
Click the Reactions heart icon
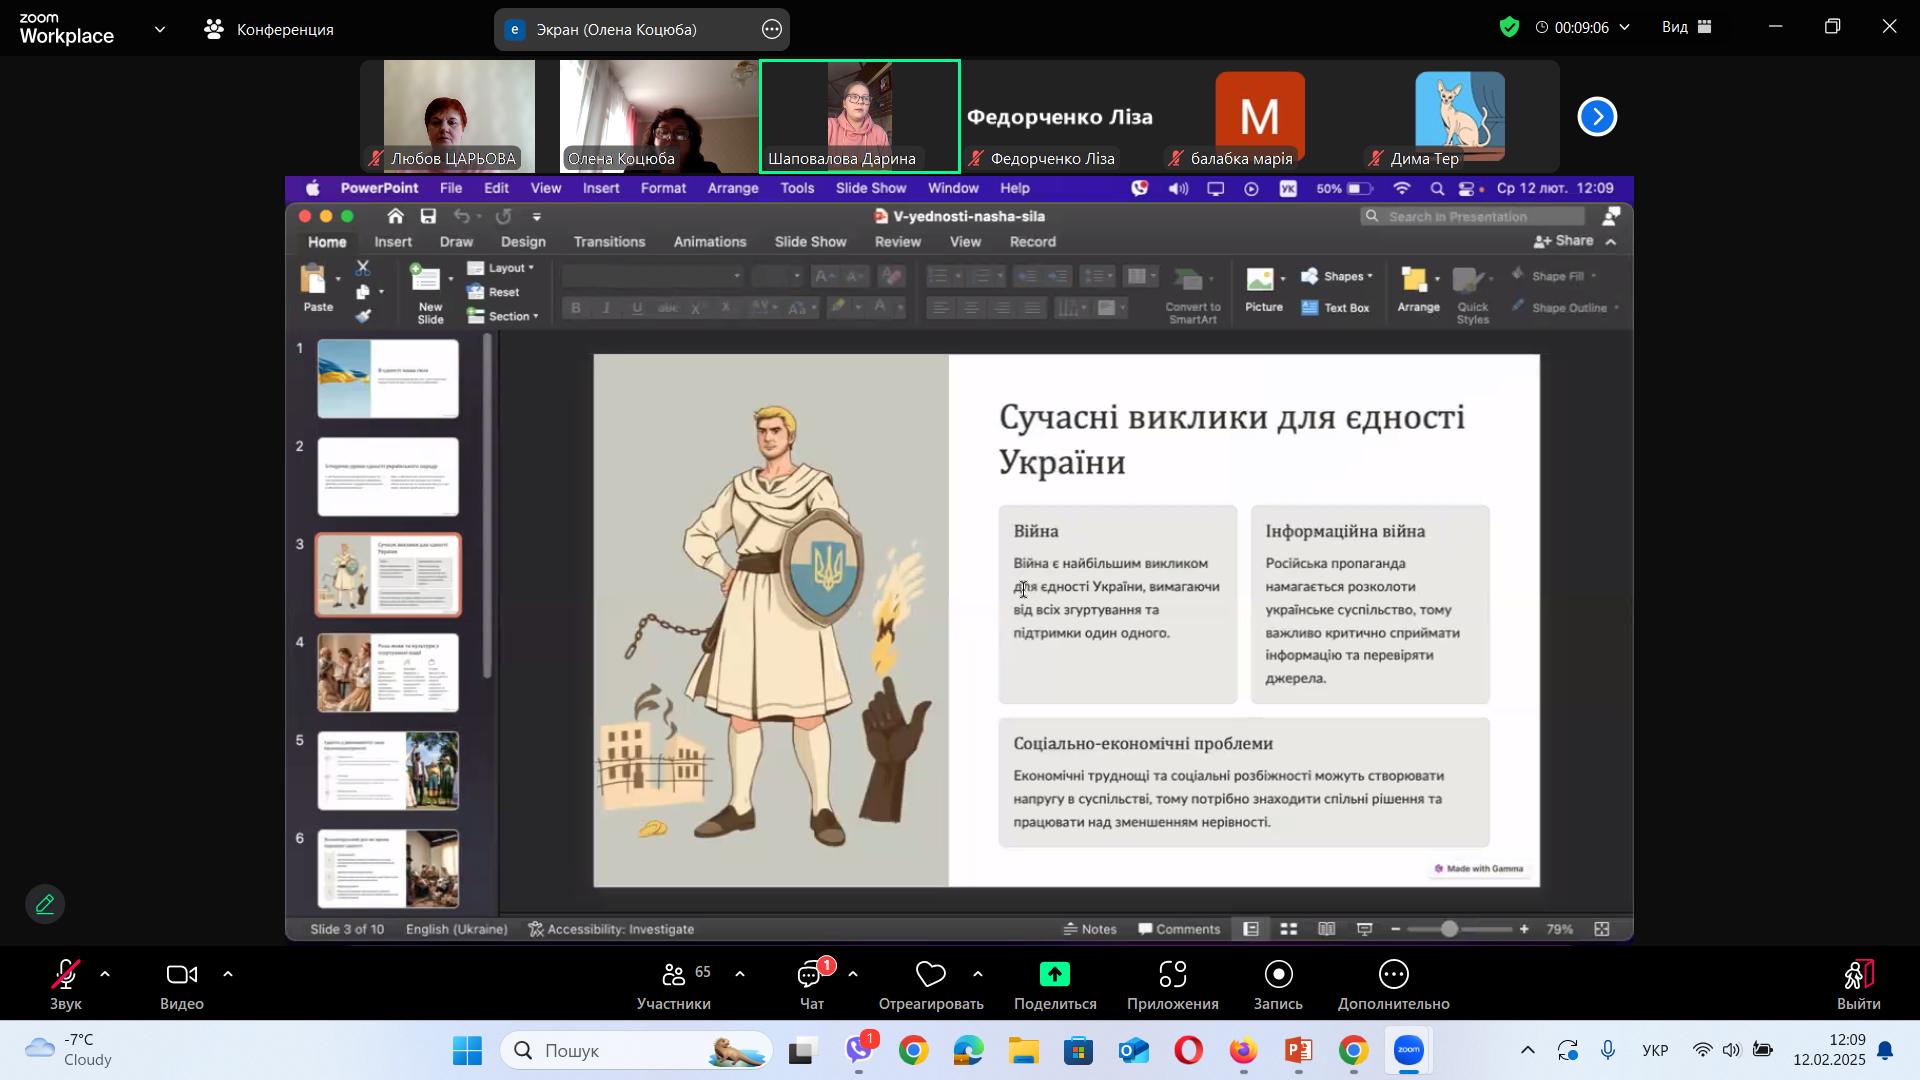[x=930, y=975]
